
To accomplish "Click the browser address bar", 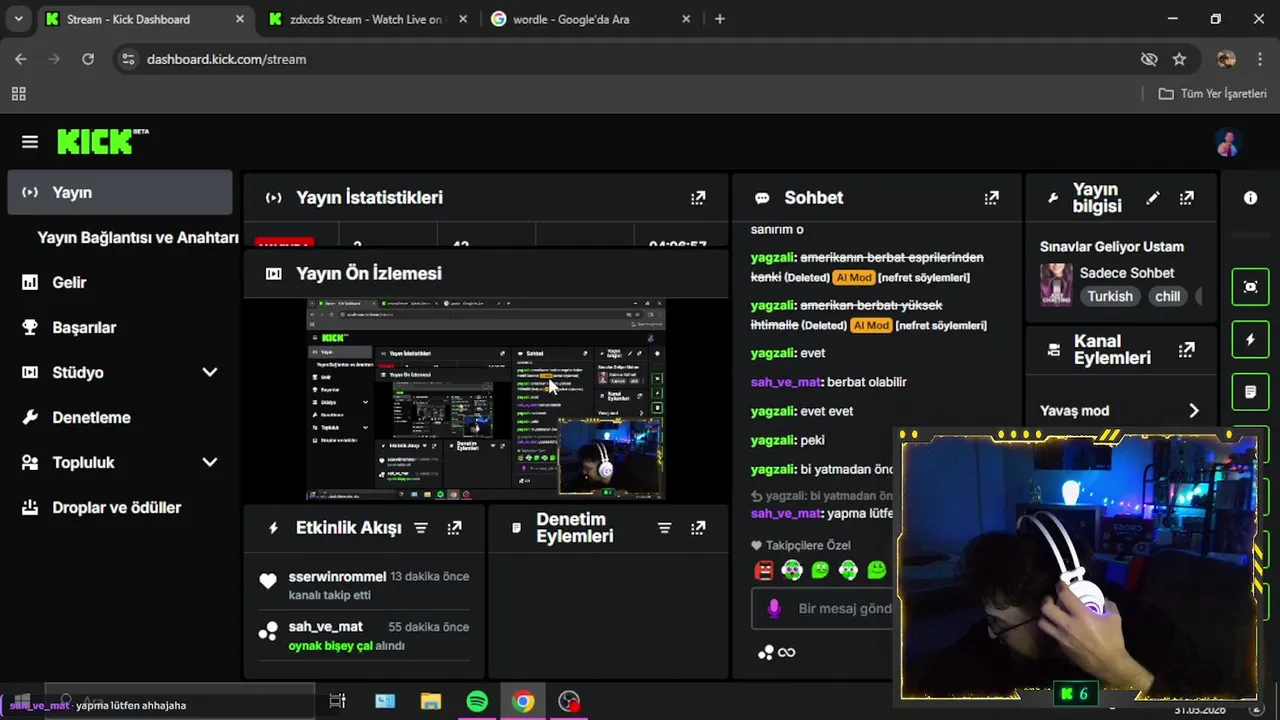I will (x=630, y=59).
